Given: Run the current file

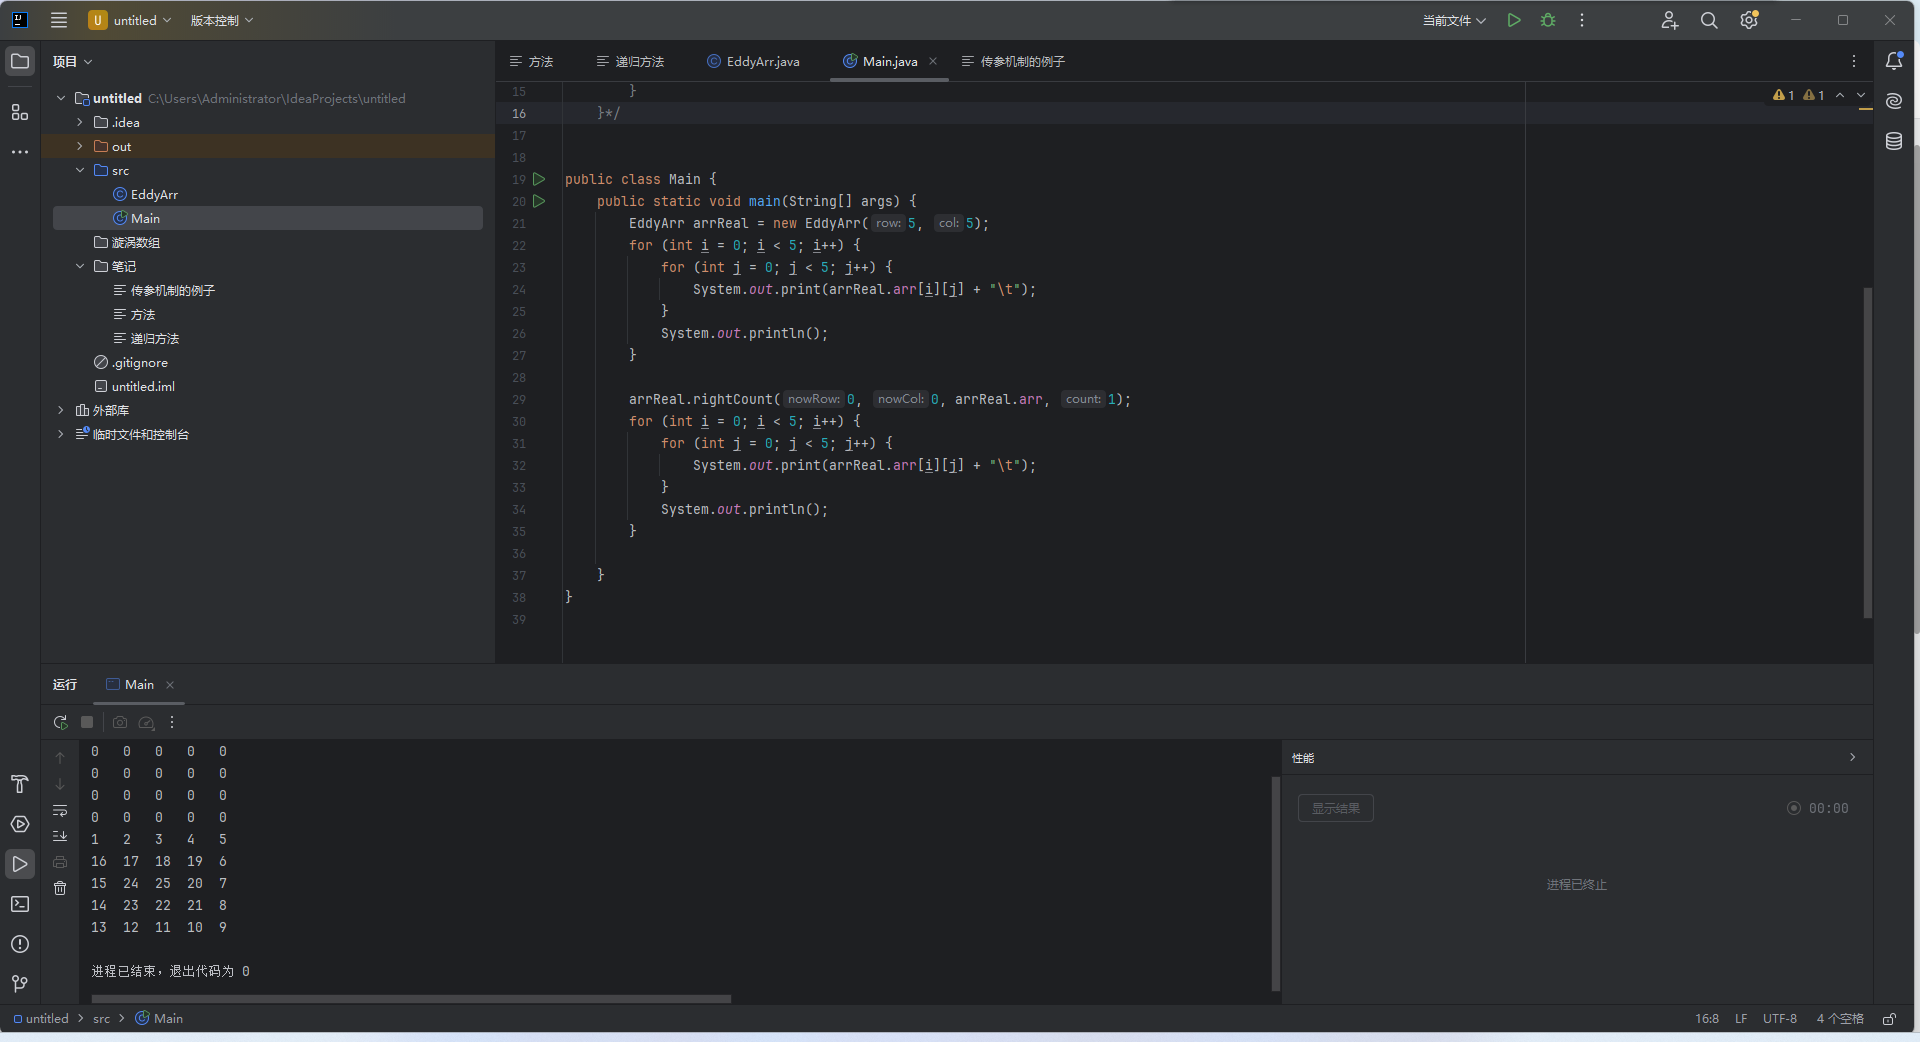Looking at the screenshot, I should pyautogui.click(x=1514, y=20).
